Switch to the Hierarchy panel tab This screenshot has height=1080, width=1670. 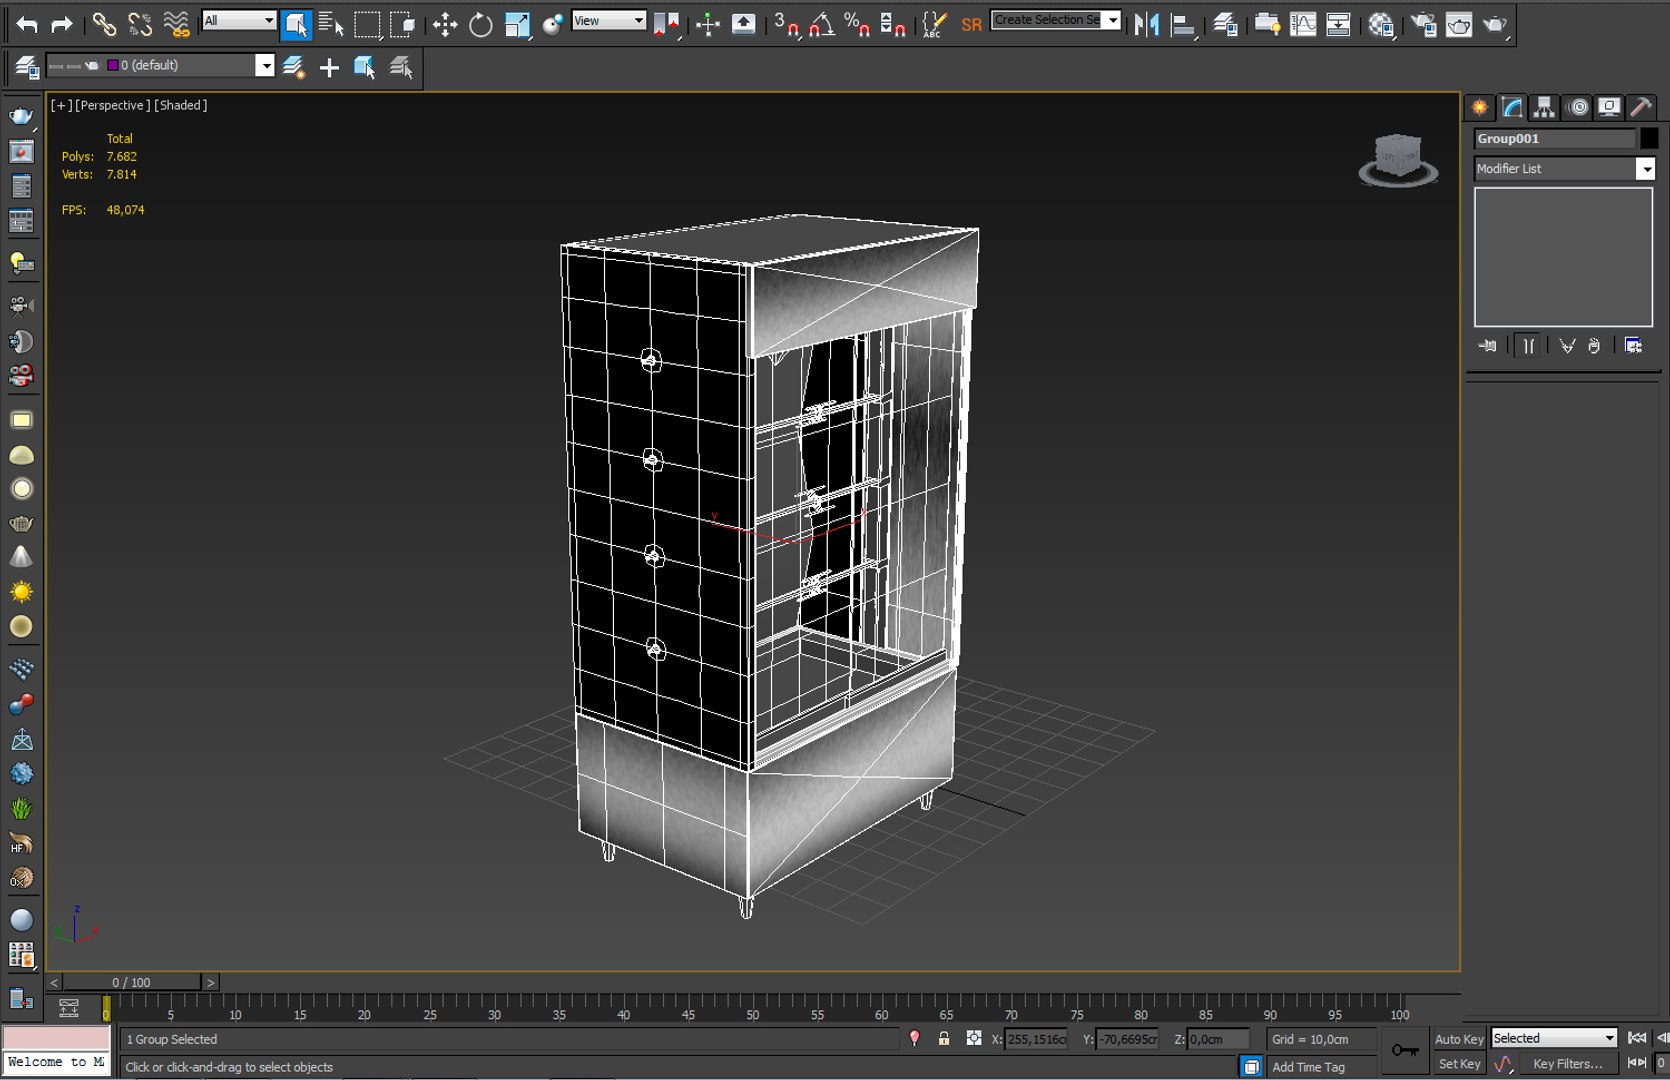(1544, 107)
